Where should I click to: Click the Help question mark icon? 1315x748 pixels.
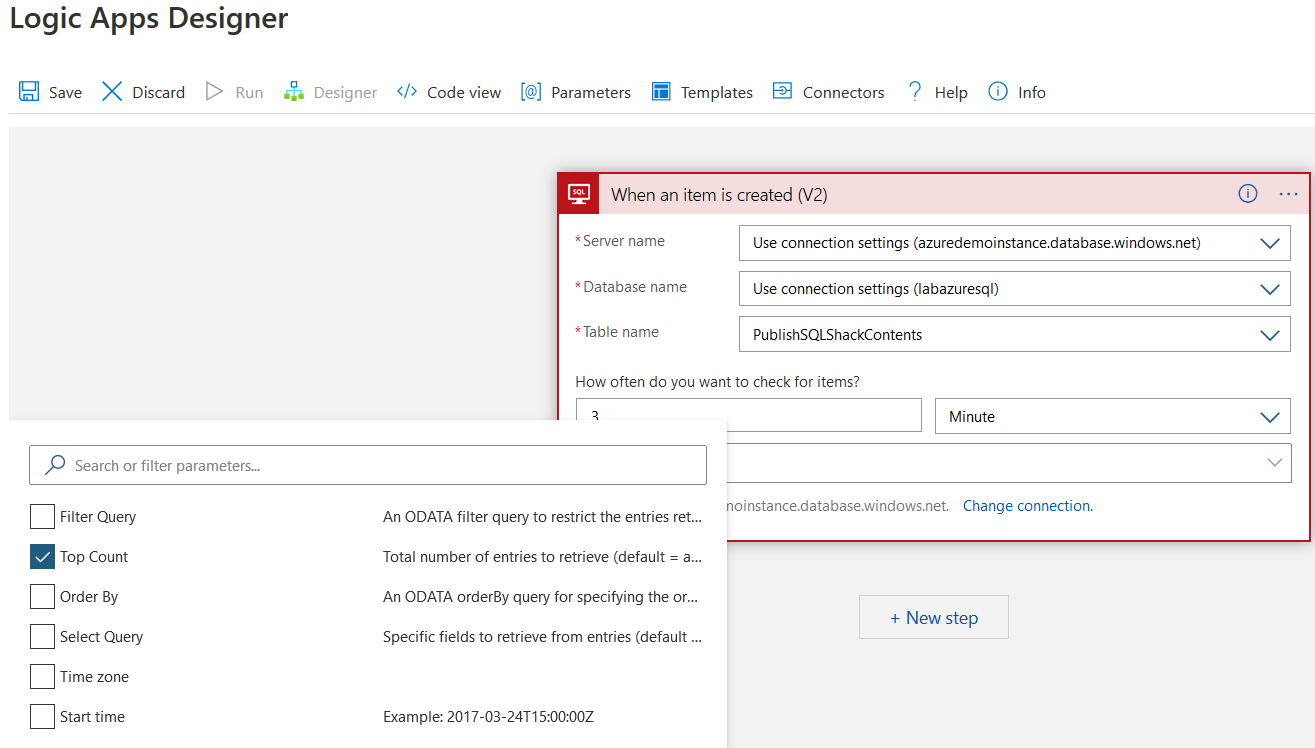914,92
